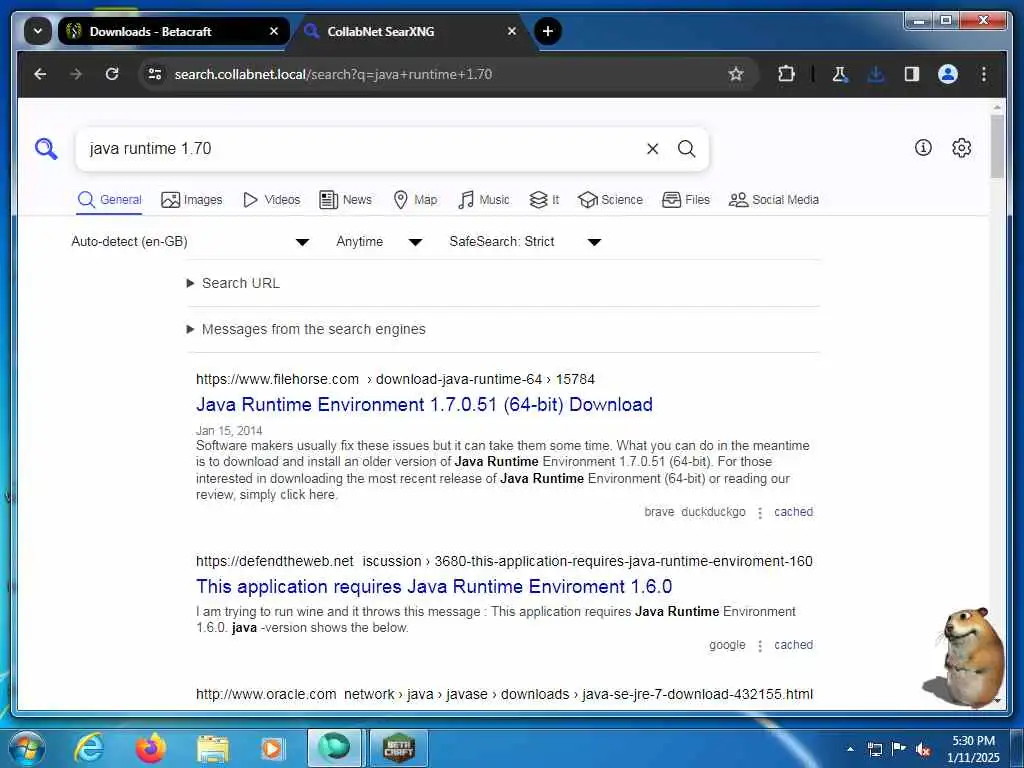Screen dimensions: 1024x768
Task: Open cached link for defendtheweb result
Action: click(793, 645)
